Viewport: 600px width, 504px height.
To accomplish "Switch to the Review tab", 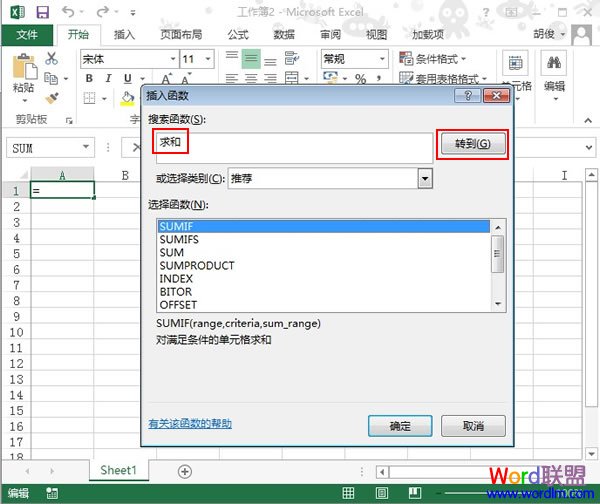I will (331, 35).
